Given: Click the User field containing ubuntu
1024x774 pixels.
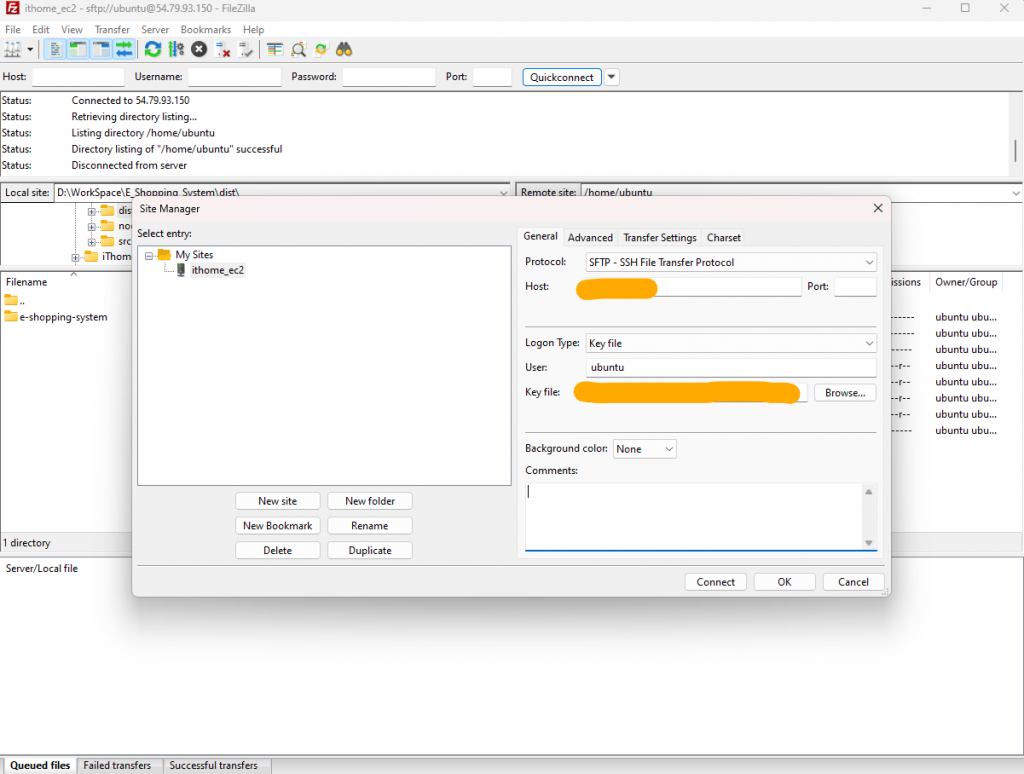Looking at the screenshot, I should point(731,368).
